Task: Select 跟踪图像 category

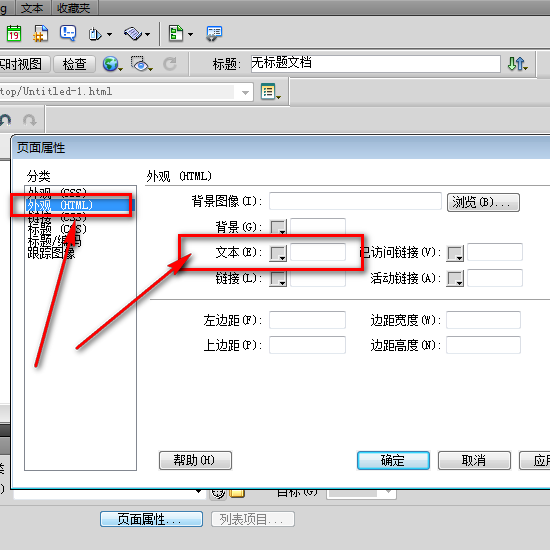Action: pos(51,253)
